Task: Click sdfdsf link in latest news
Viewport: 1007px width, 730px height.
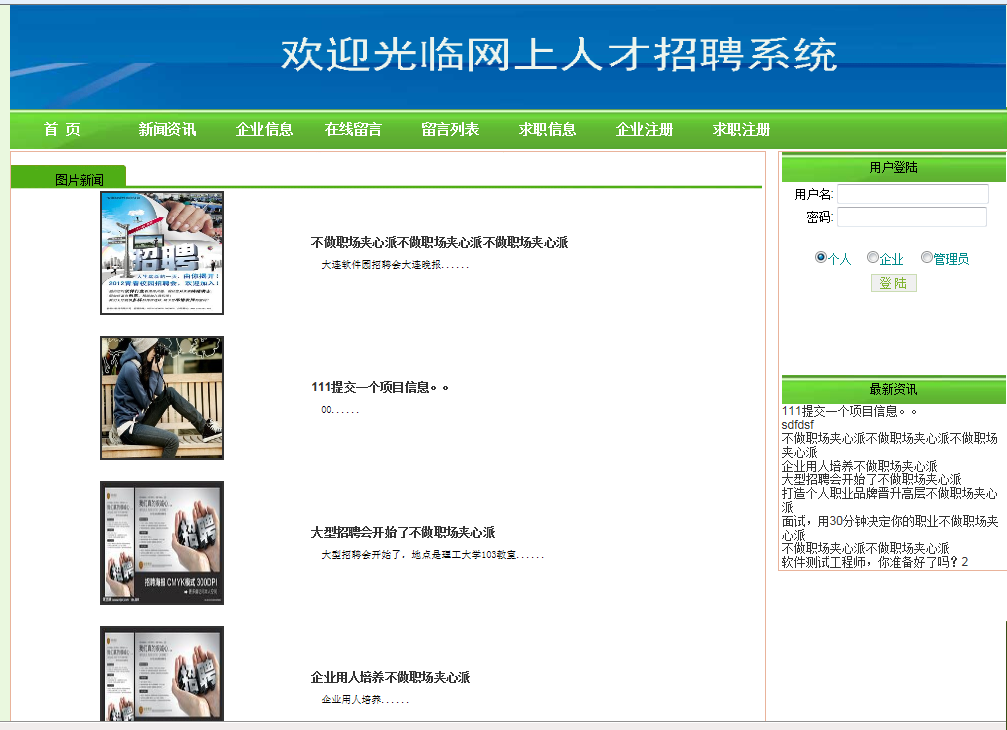Action: [798, 425]
